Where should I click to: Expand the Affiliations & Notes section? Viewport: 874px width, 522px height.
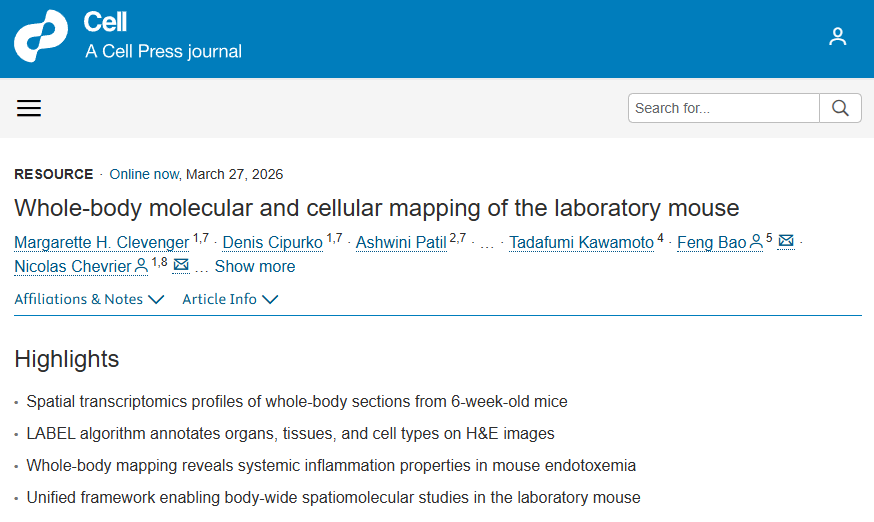point(89,299)
